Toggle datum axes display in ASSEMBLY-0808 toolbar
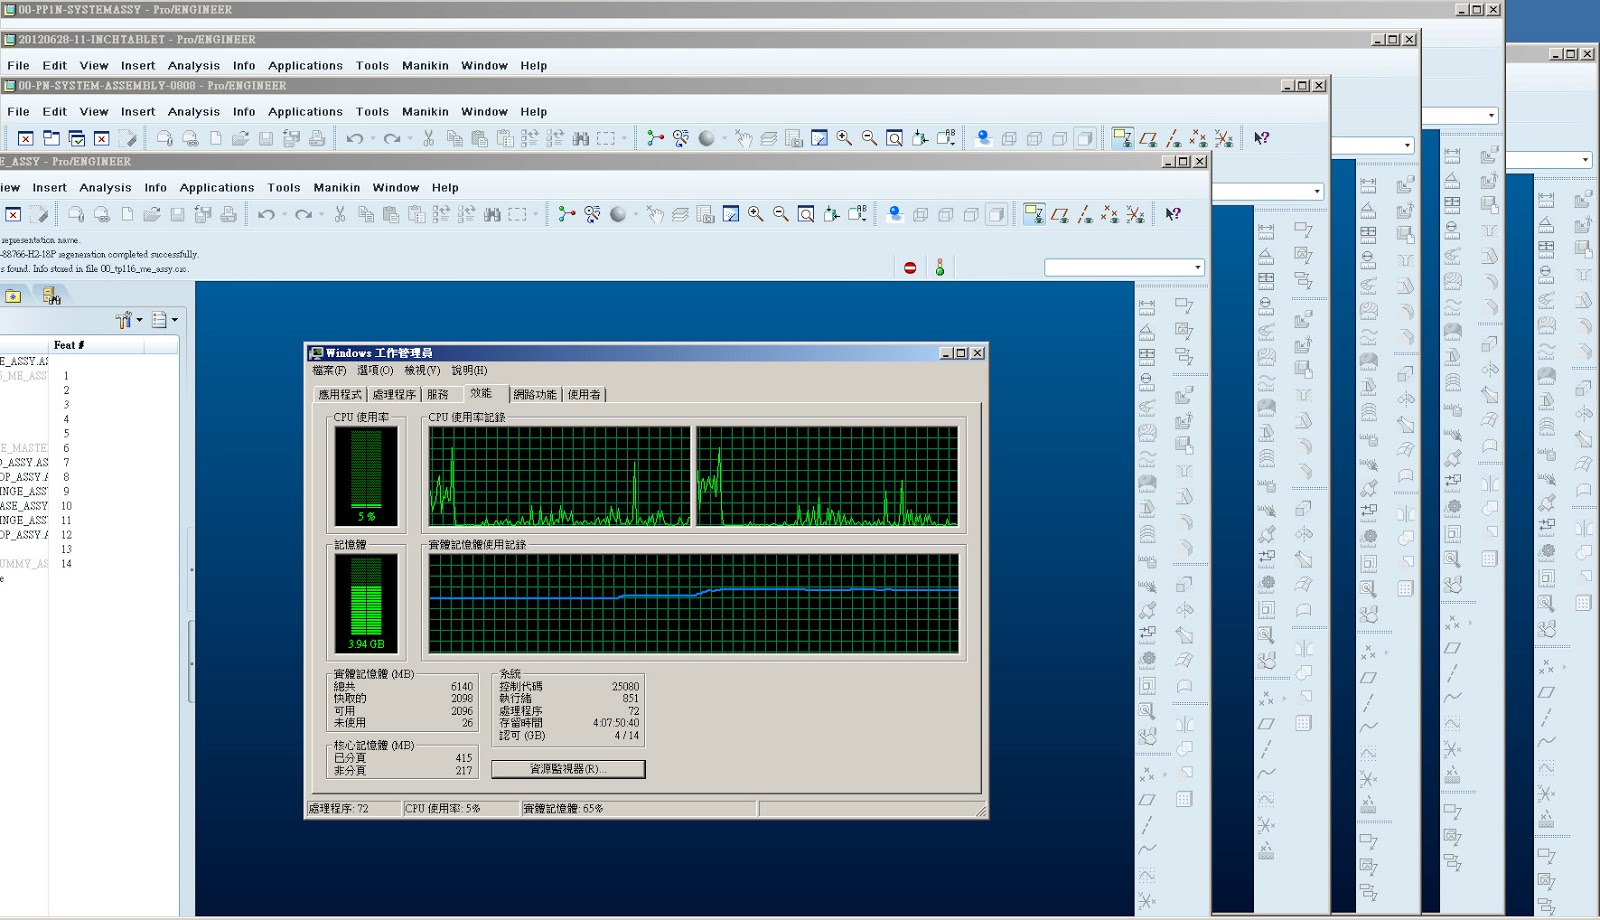The image size is (1600, 920). tap(1173, 138)
